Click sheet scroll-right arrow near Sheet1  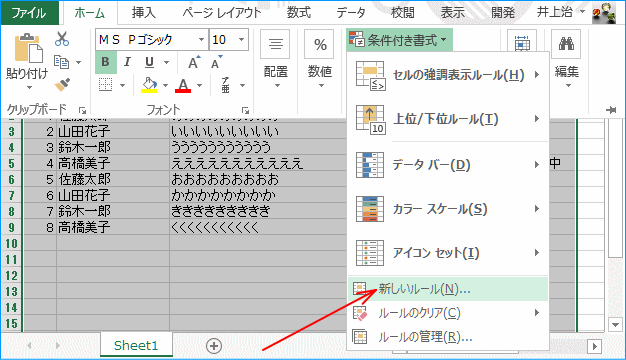58,346
